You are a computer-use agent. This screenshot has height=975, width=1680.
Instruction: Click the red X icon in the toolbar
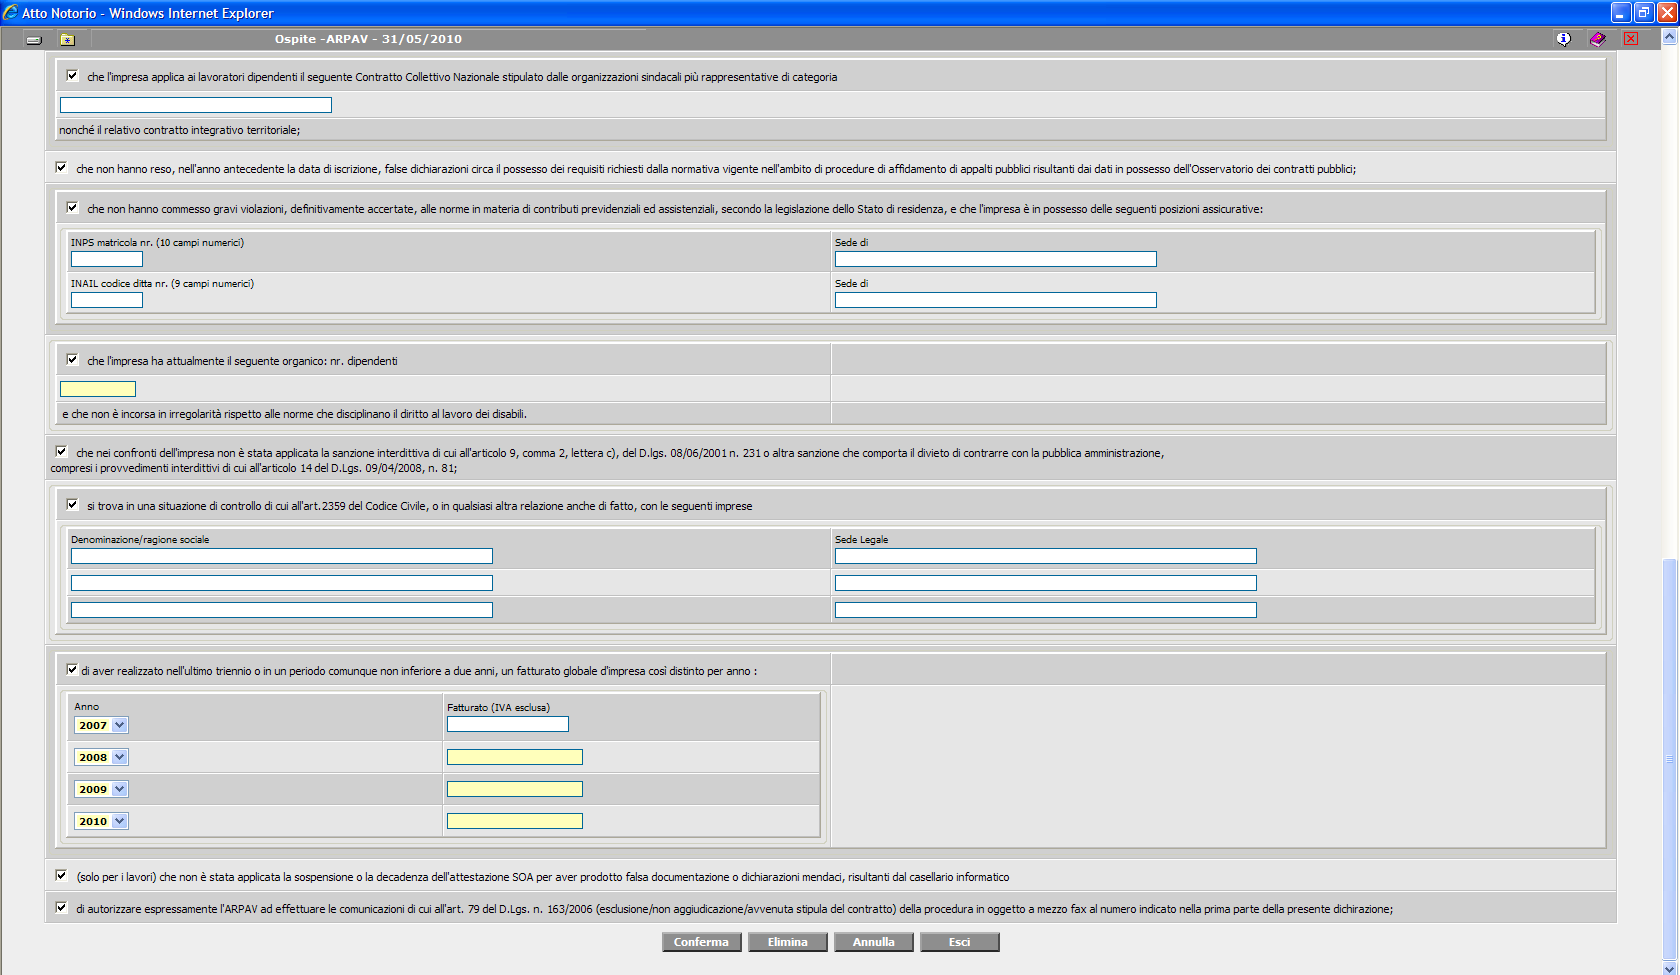(1631, 39)
